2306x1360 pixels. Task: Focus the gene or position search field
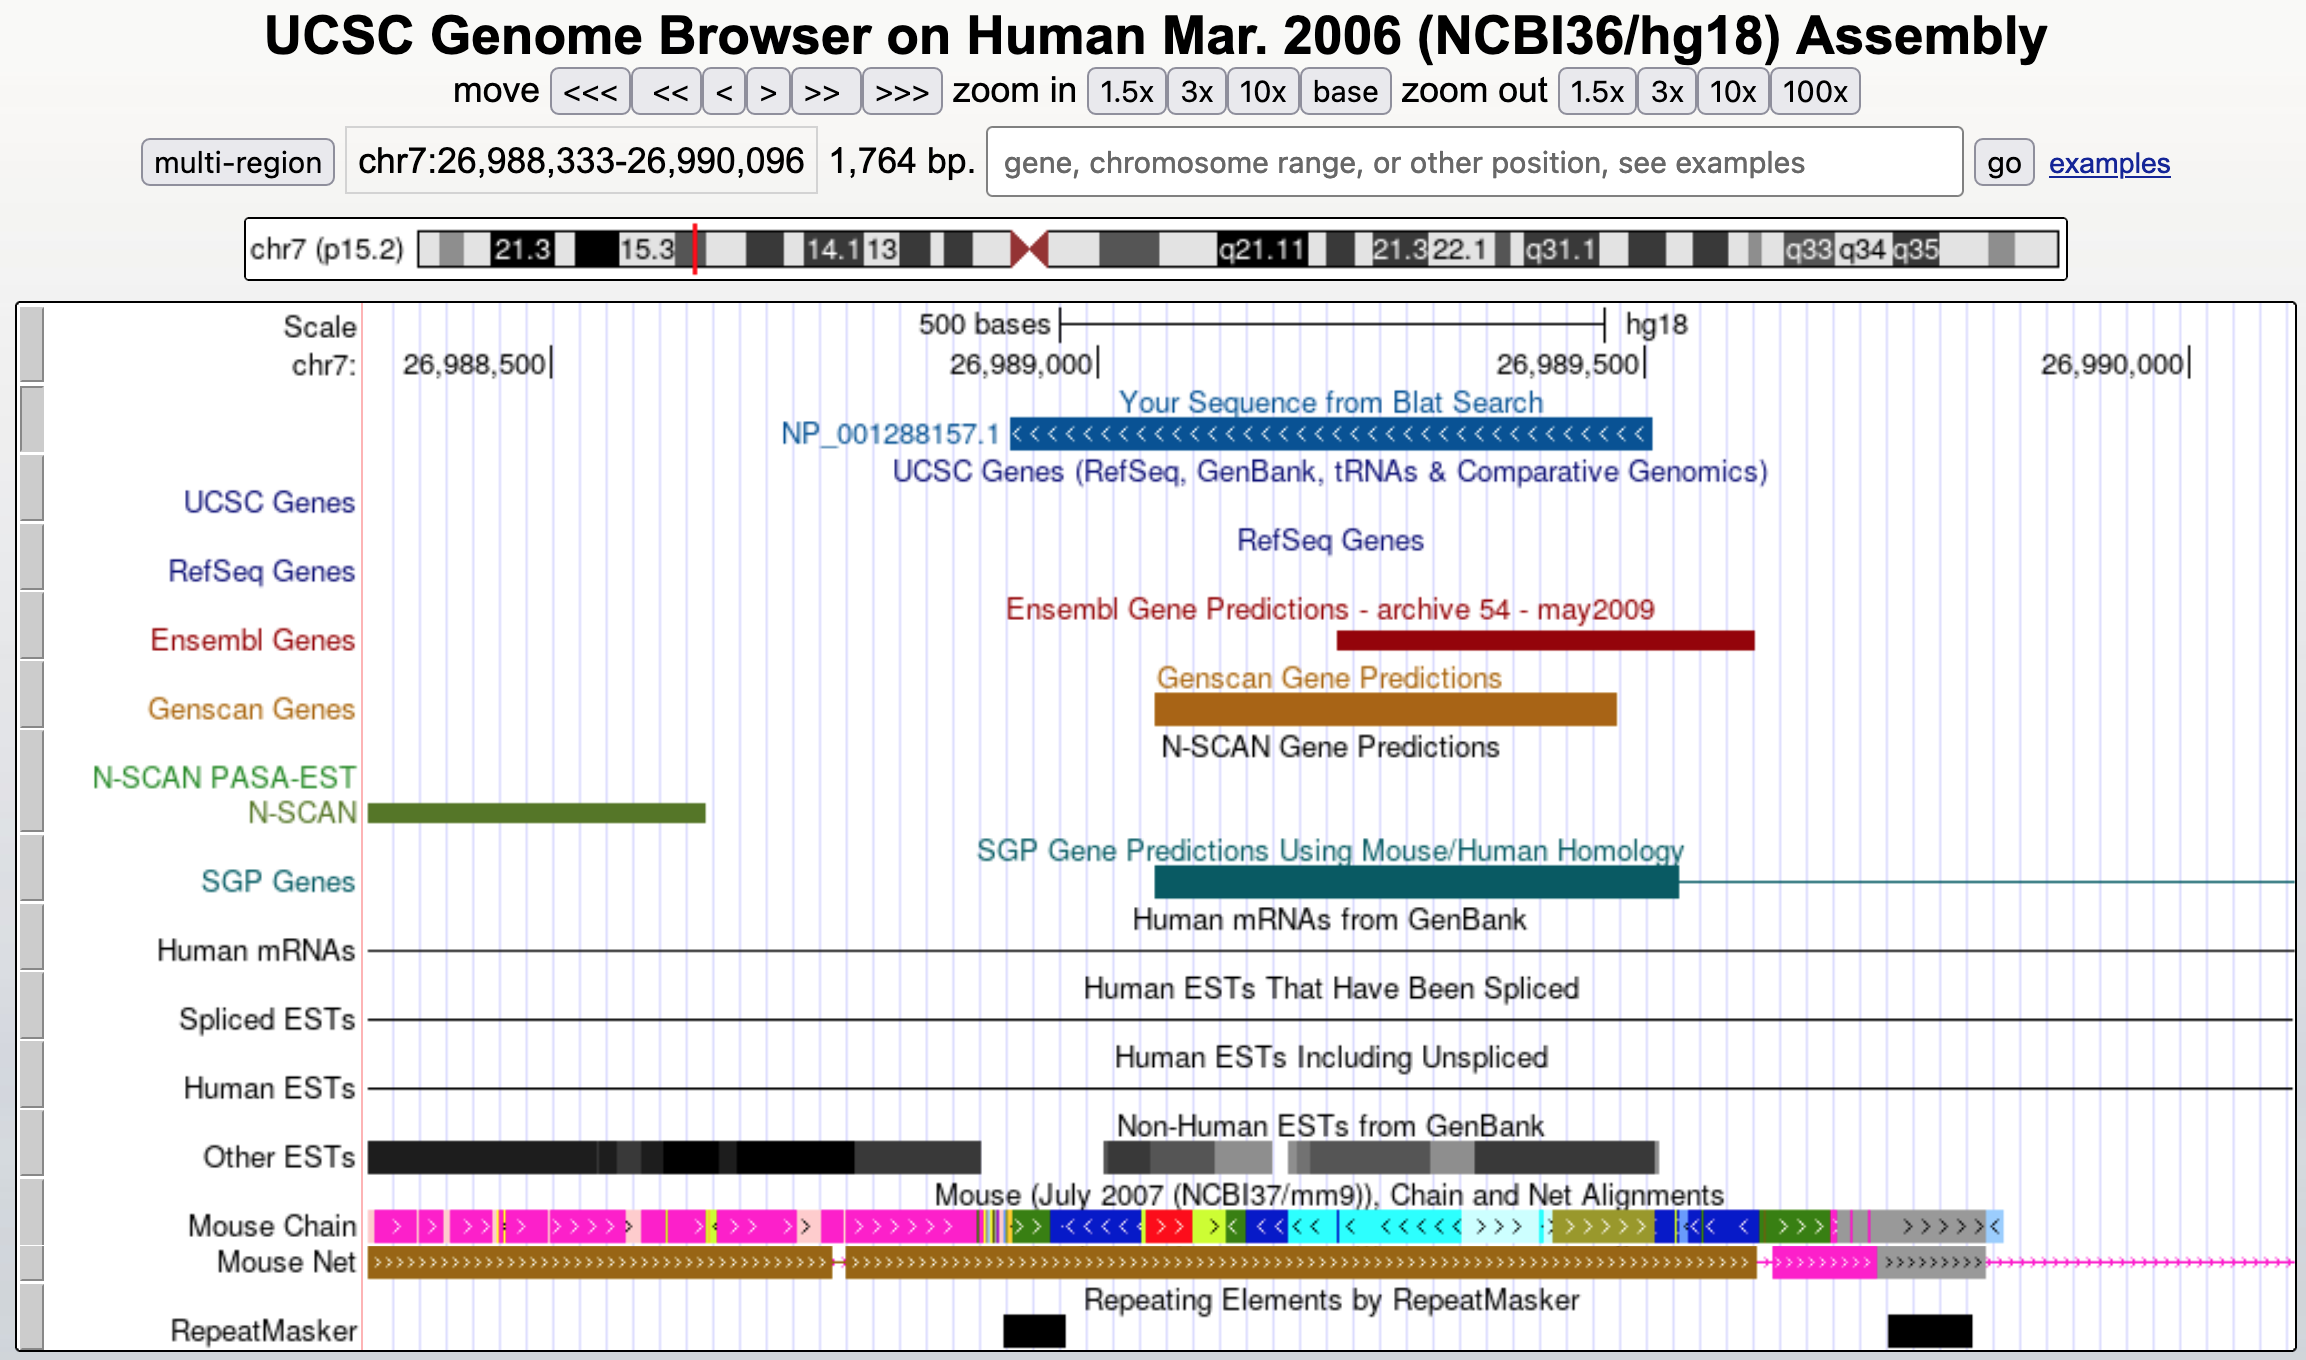pyautogui.click(x=1474, y=162)
